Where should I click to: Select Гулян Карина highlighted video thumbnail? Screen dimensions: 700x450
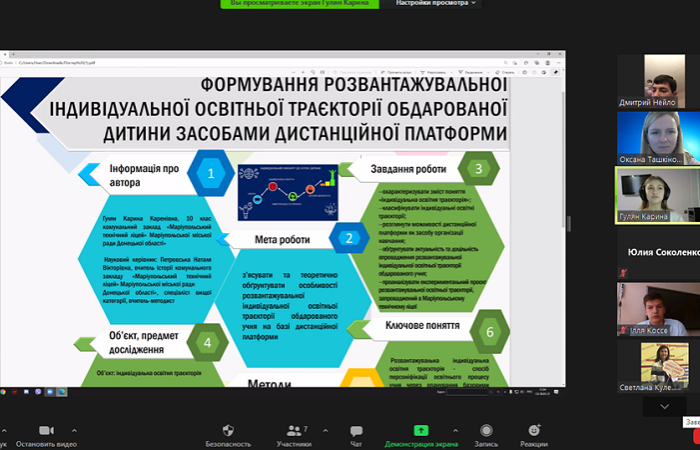[657, 194]
